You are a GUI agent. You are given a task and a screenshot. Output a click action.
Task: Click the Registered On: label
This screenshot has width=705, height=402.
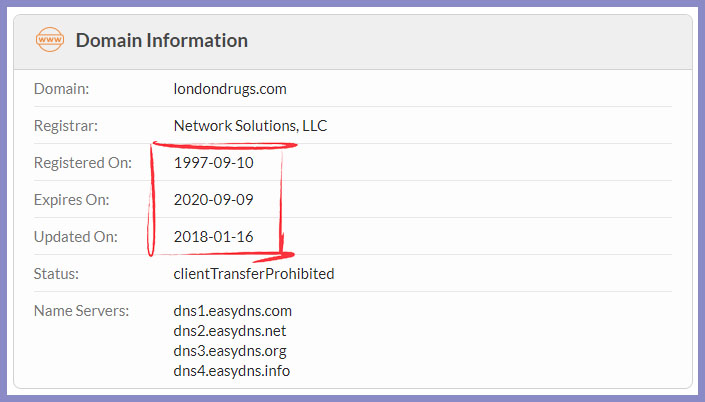[83, 163]
